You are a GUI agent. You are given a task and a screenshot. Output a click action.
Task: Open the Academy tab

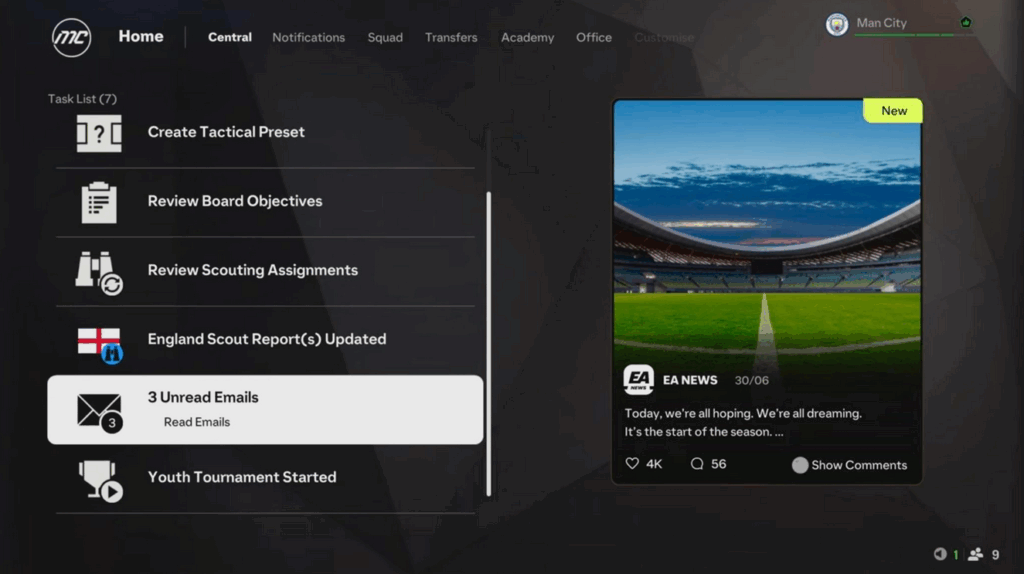tap(527, 37)
